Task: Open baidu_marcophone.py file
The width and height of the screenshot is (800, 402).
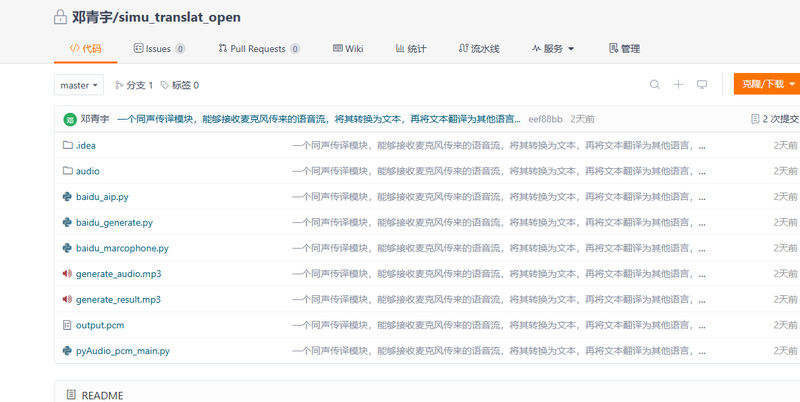Action: (122, 248)
